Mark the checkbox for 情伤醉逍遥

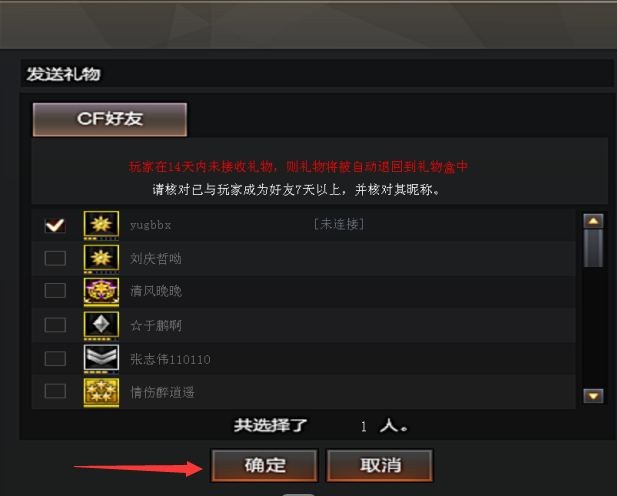55,391
